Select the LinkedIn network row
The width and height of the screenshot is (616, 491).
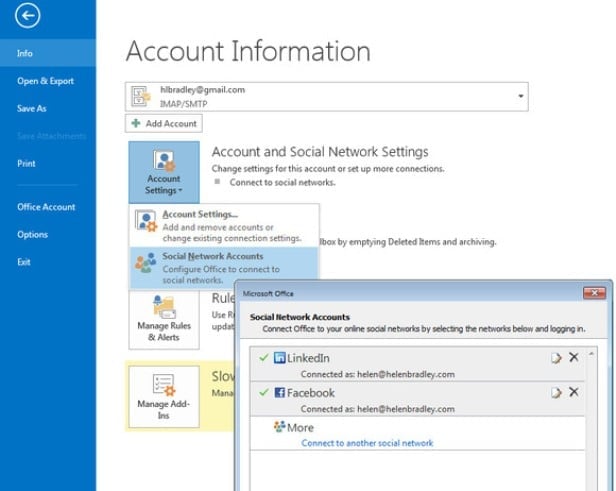[417, 364]
